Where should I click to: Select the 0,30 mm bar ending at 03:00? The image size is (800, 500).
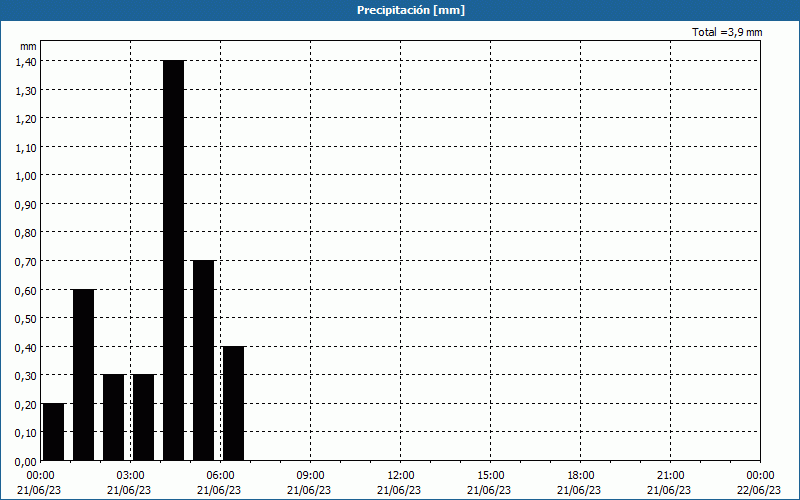114,417
